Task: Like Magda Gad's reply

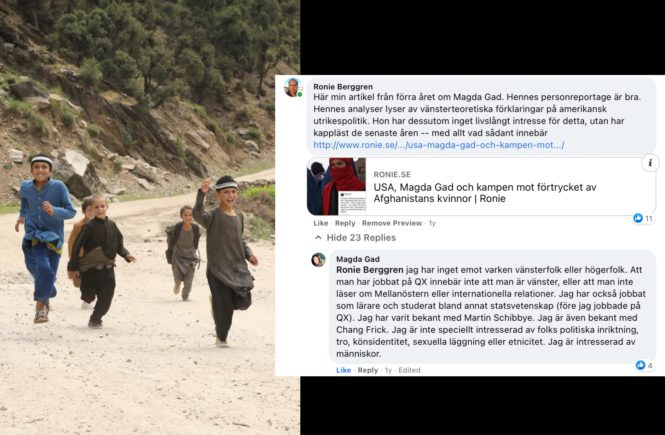Action: pos(344,370)
